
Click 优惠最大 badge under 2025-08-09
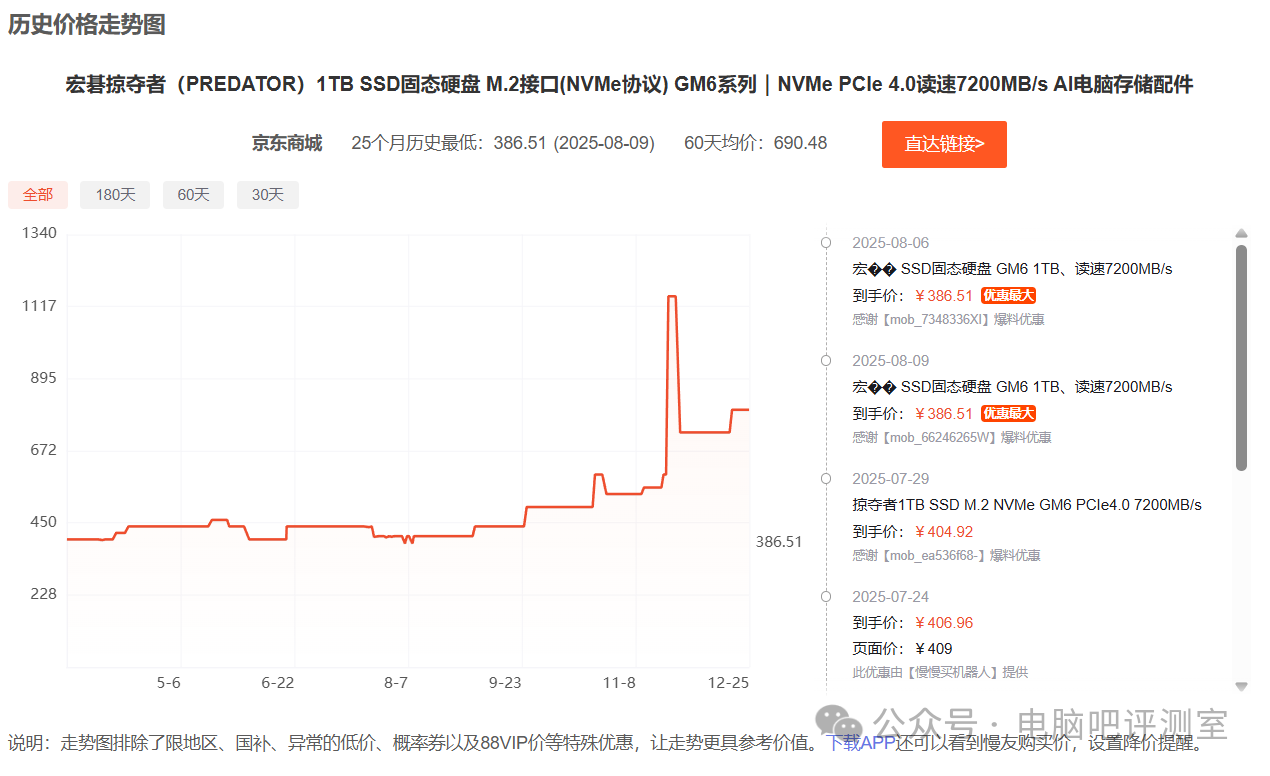click(1008, 414)
